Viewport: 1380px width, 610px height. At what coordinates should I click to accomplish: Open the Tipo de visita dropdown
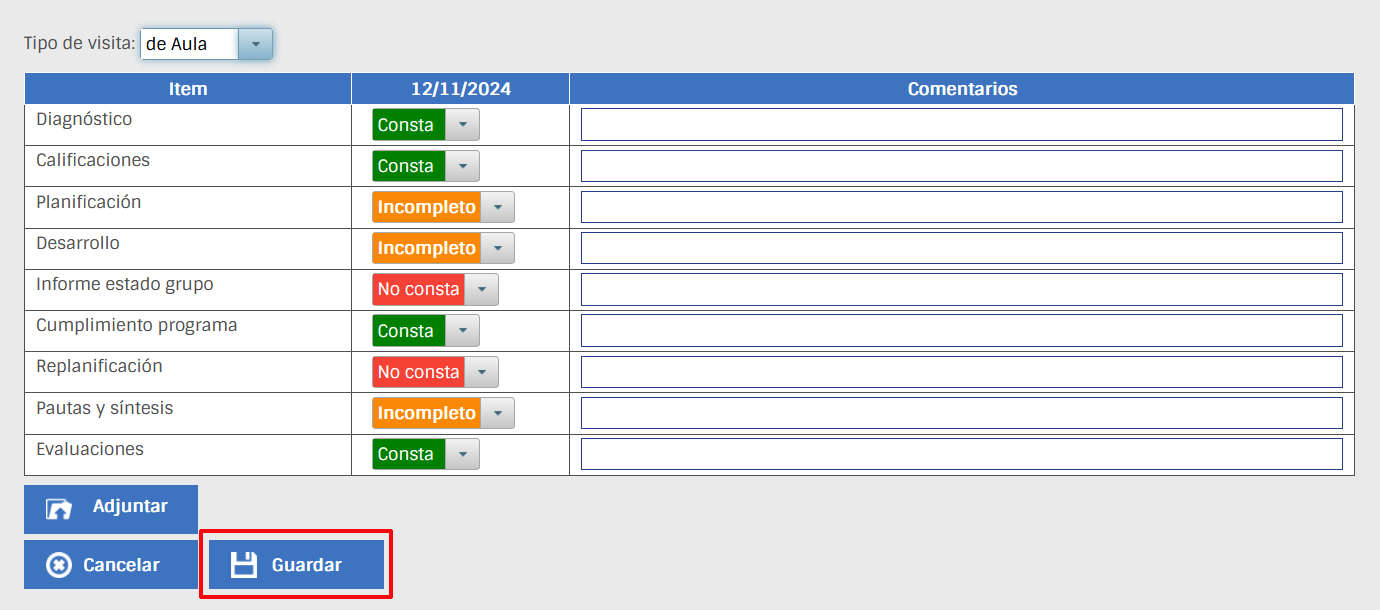point(256,44)
